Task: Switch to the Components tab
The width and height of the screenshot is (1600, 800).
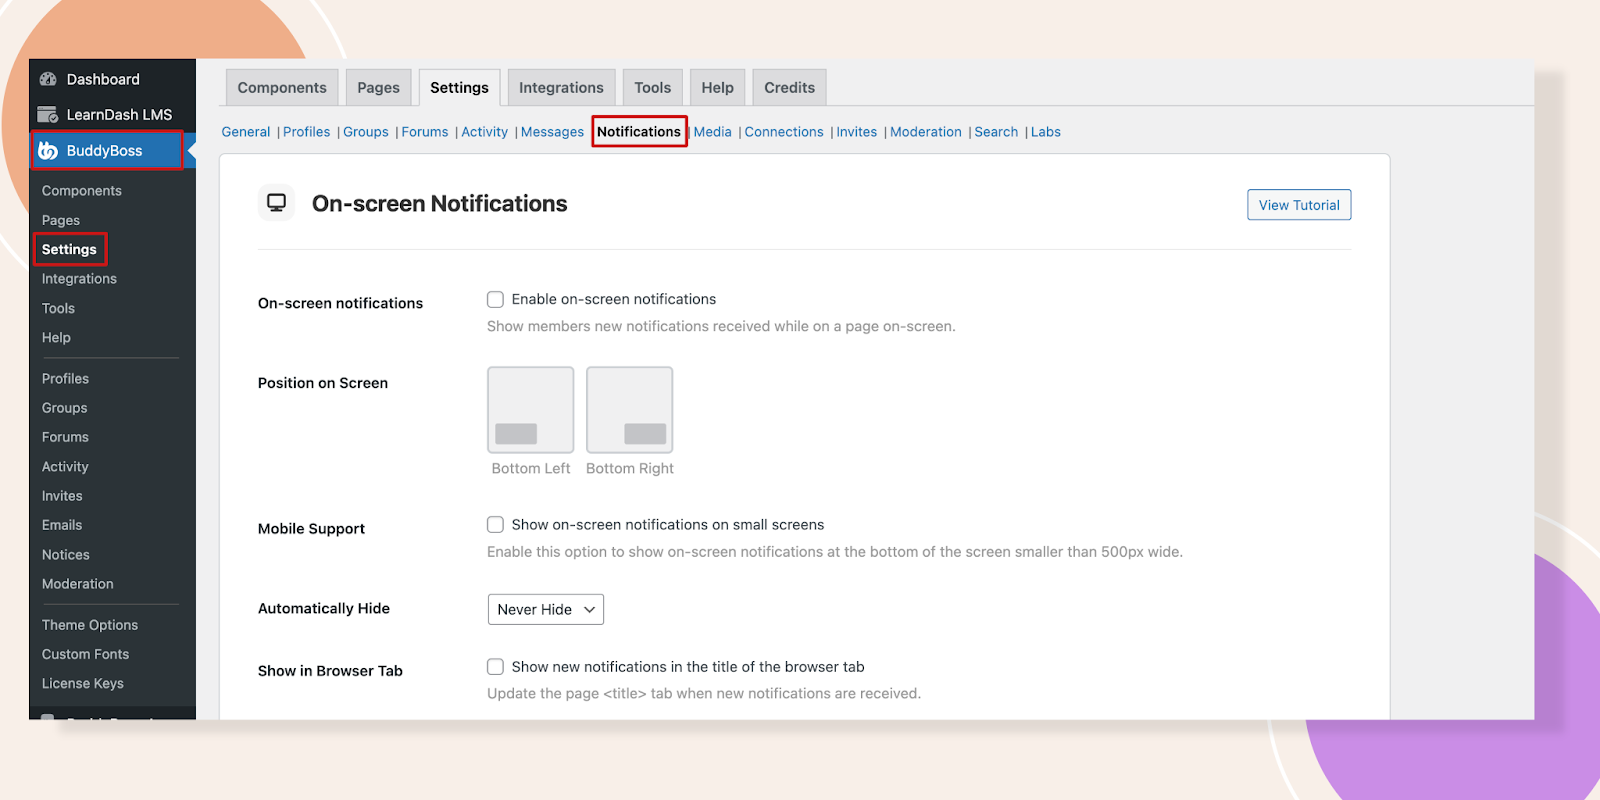Action: pos(282,88)
